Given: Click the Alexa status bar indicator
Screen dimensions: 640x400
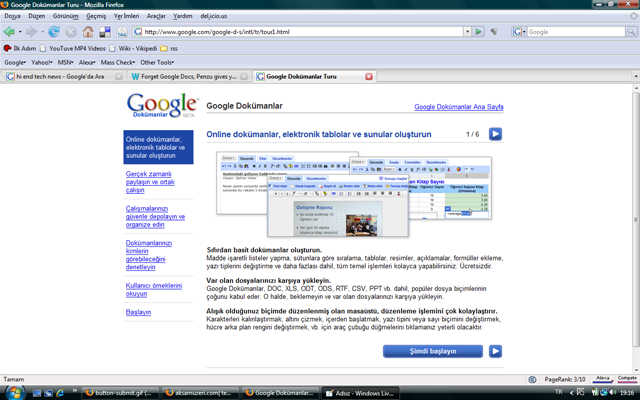Looking at the screenshot, I should point(602,379).
